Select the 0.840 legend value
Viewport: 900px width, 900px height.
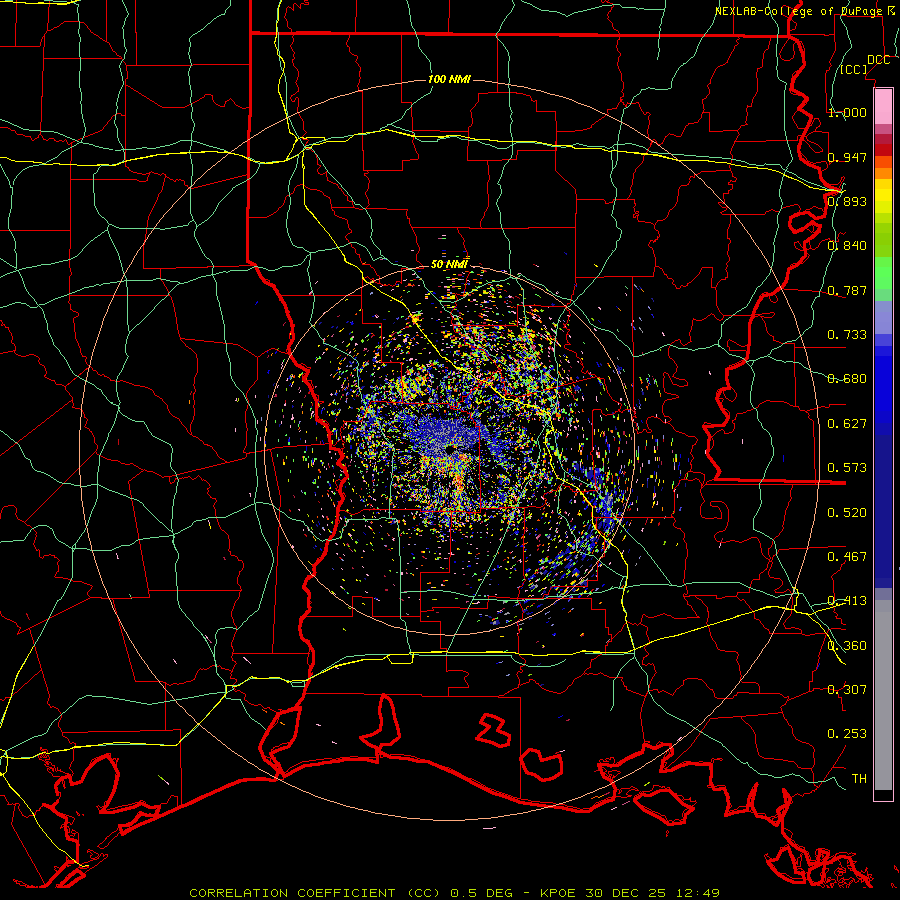pos(847,246)
